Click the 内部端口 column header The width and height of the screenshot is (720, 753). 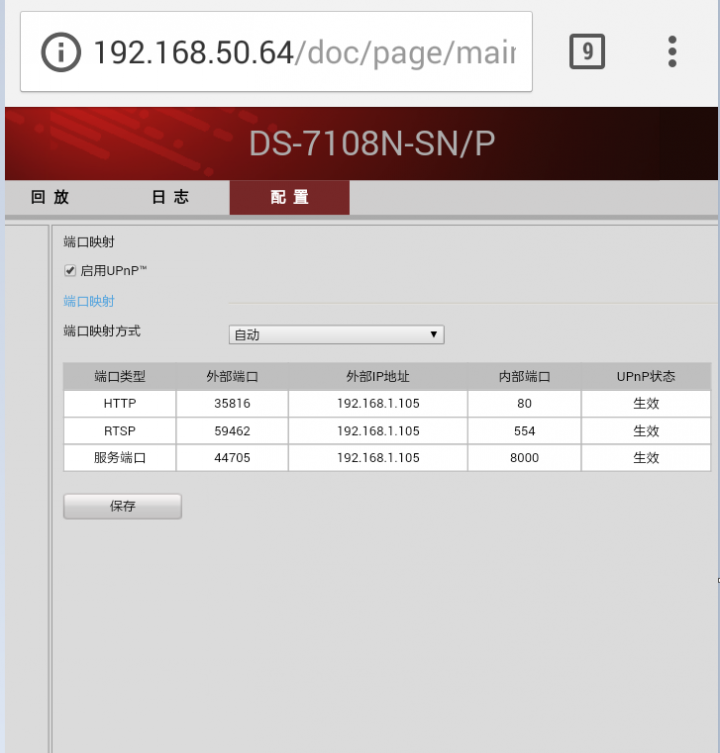[524, 376]
